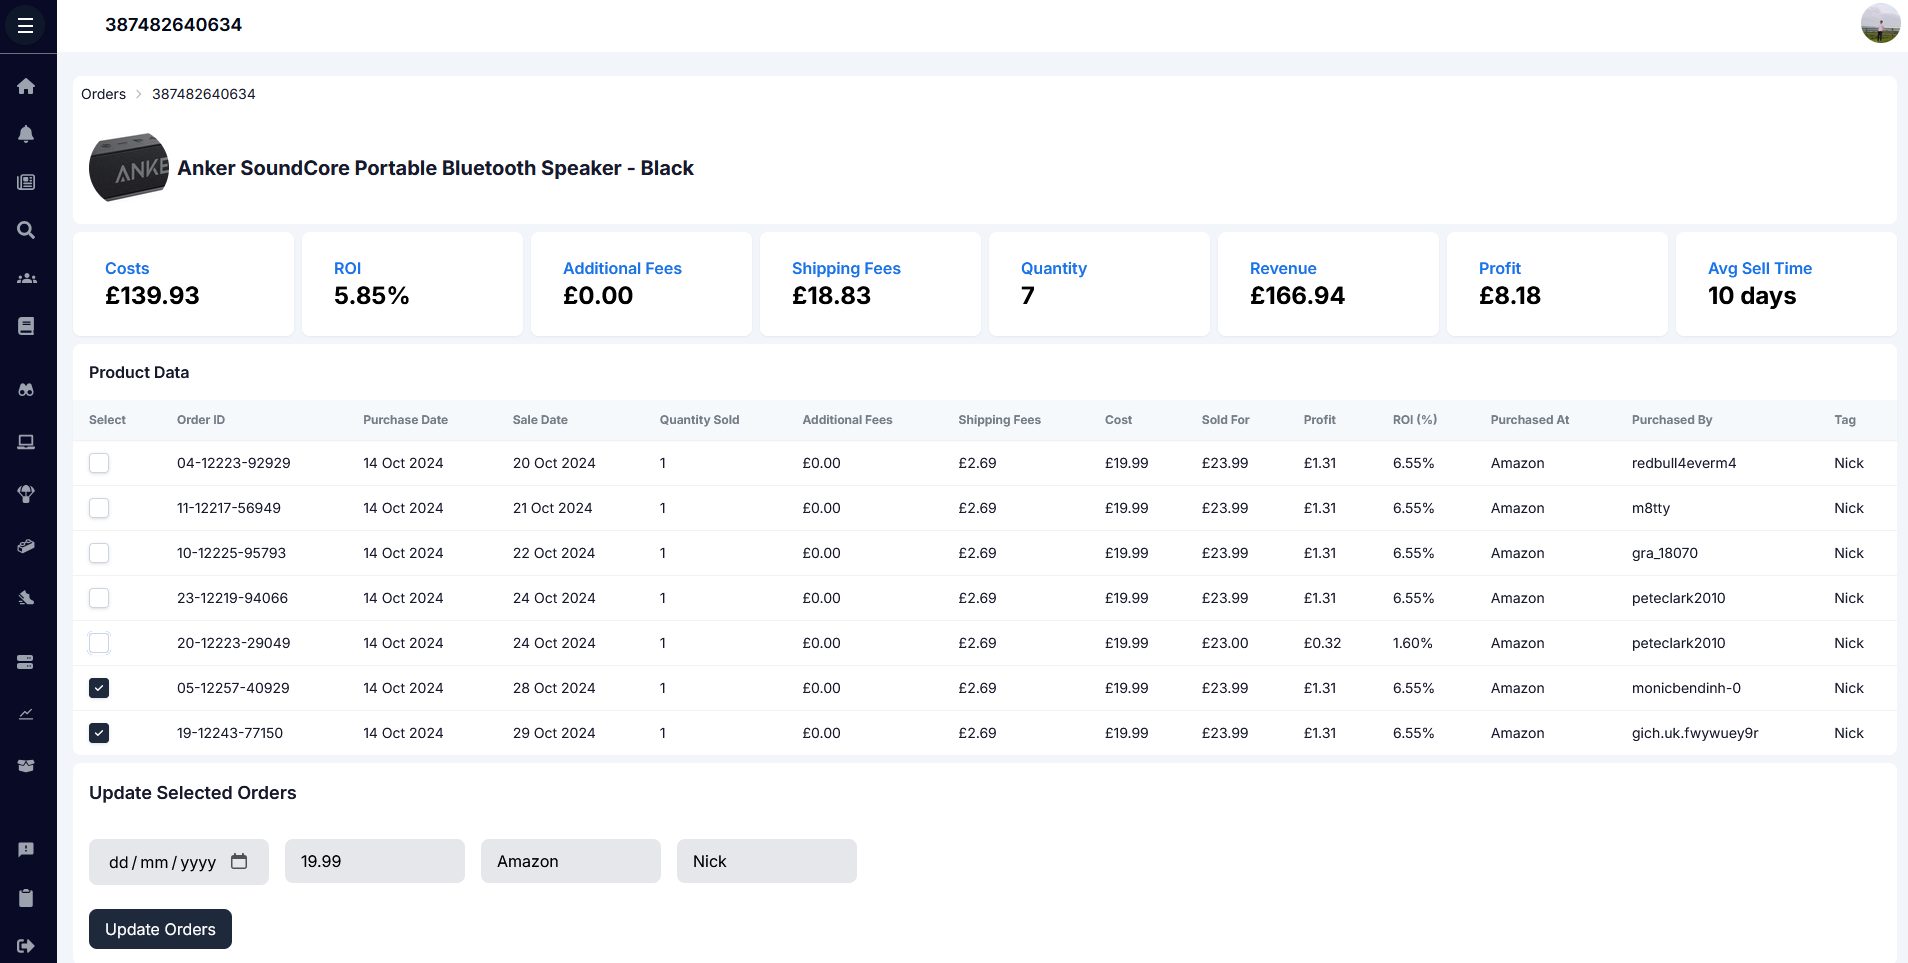Screen dimensions: 1908x963
Task: Select order 20-12223-29049 checkbox
Action: point(99,643)
